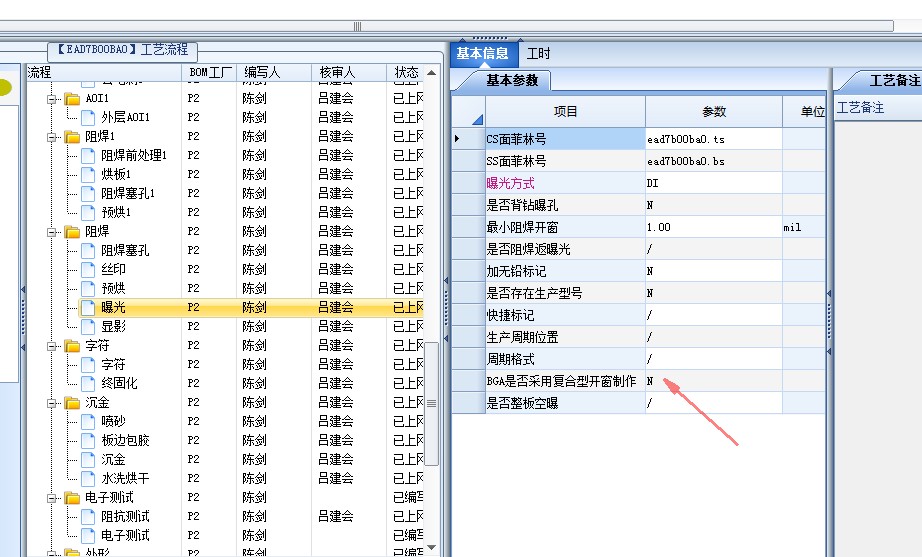The height and width of the screenshot is (557, 922).
Task: Select the 阻焊塞孔 process row
Action: 251,251
